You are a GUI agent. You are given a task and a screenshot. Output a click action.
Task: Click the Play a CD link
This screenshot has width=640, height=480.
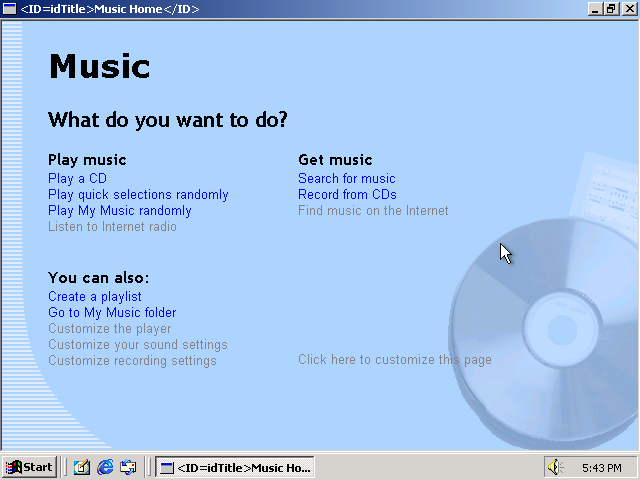click(77, 179)
